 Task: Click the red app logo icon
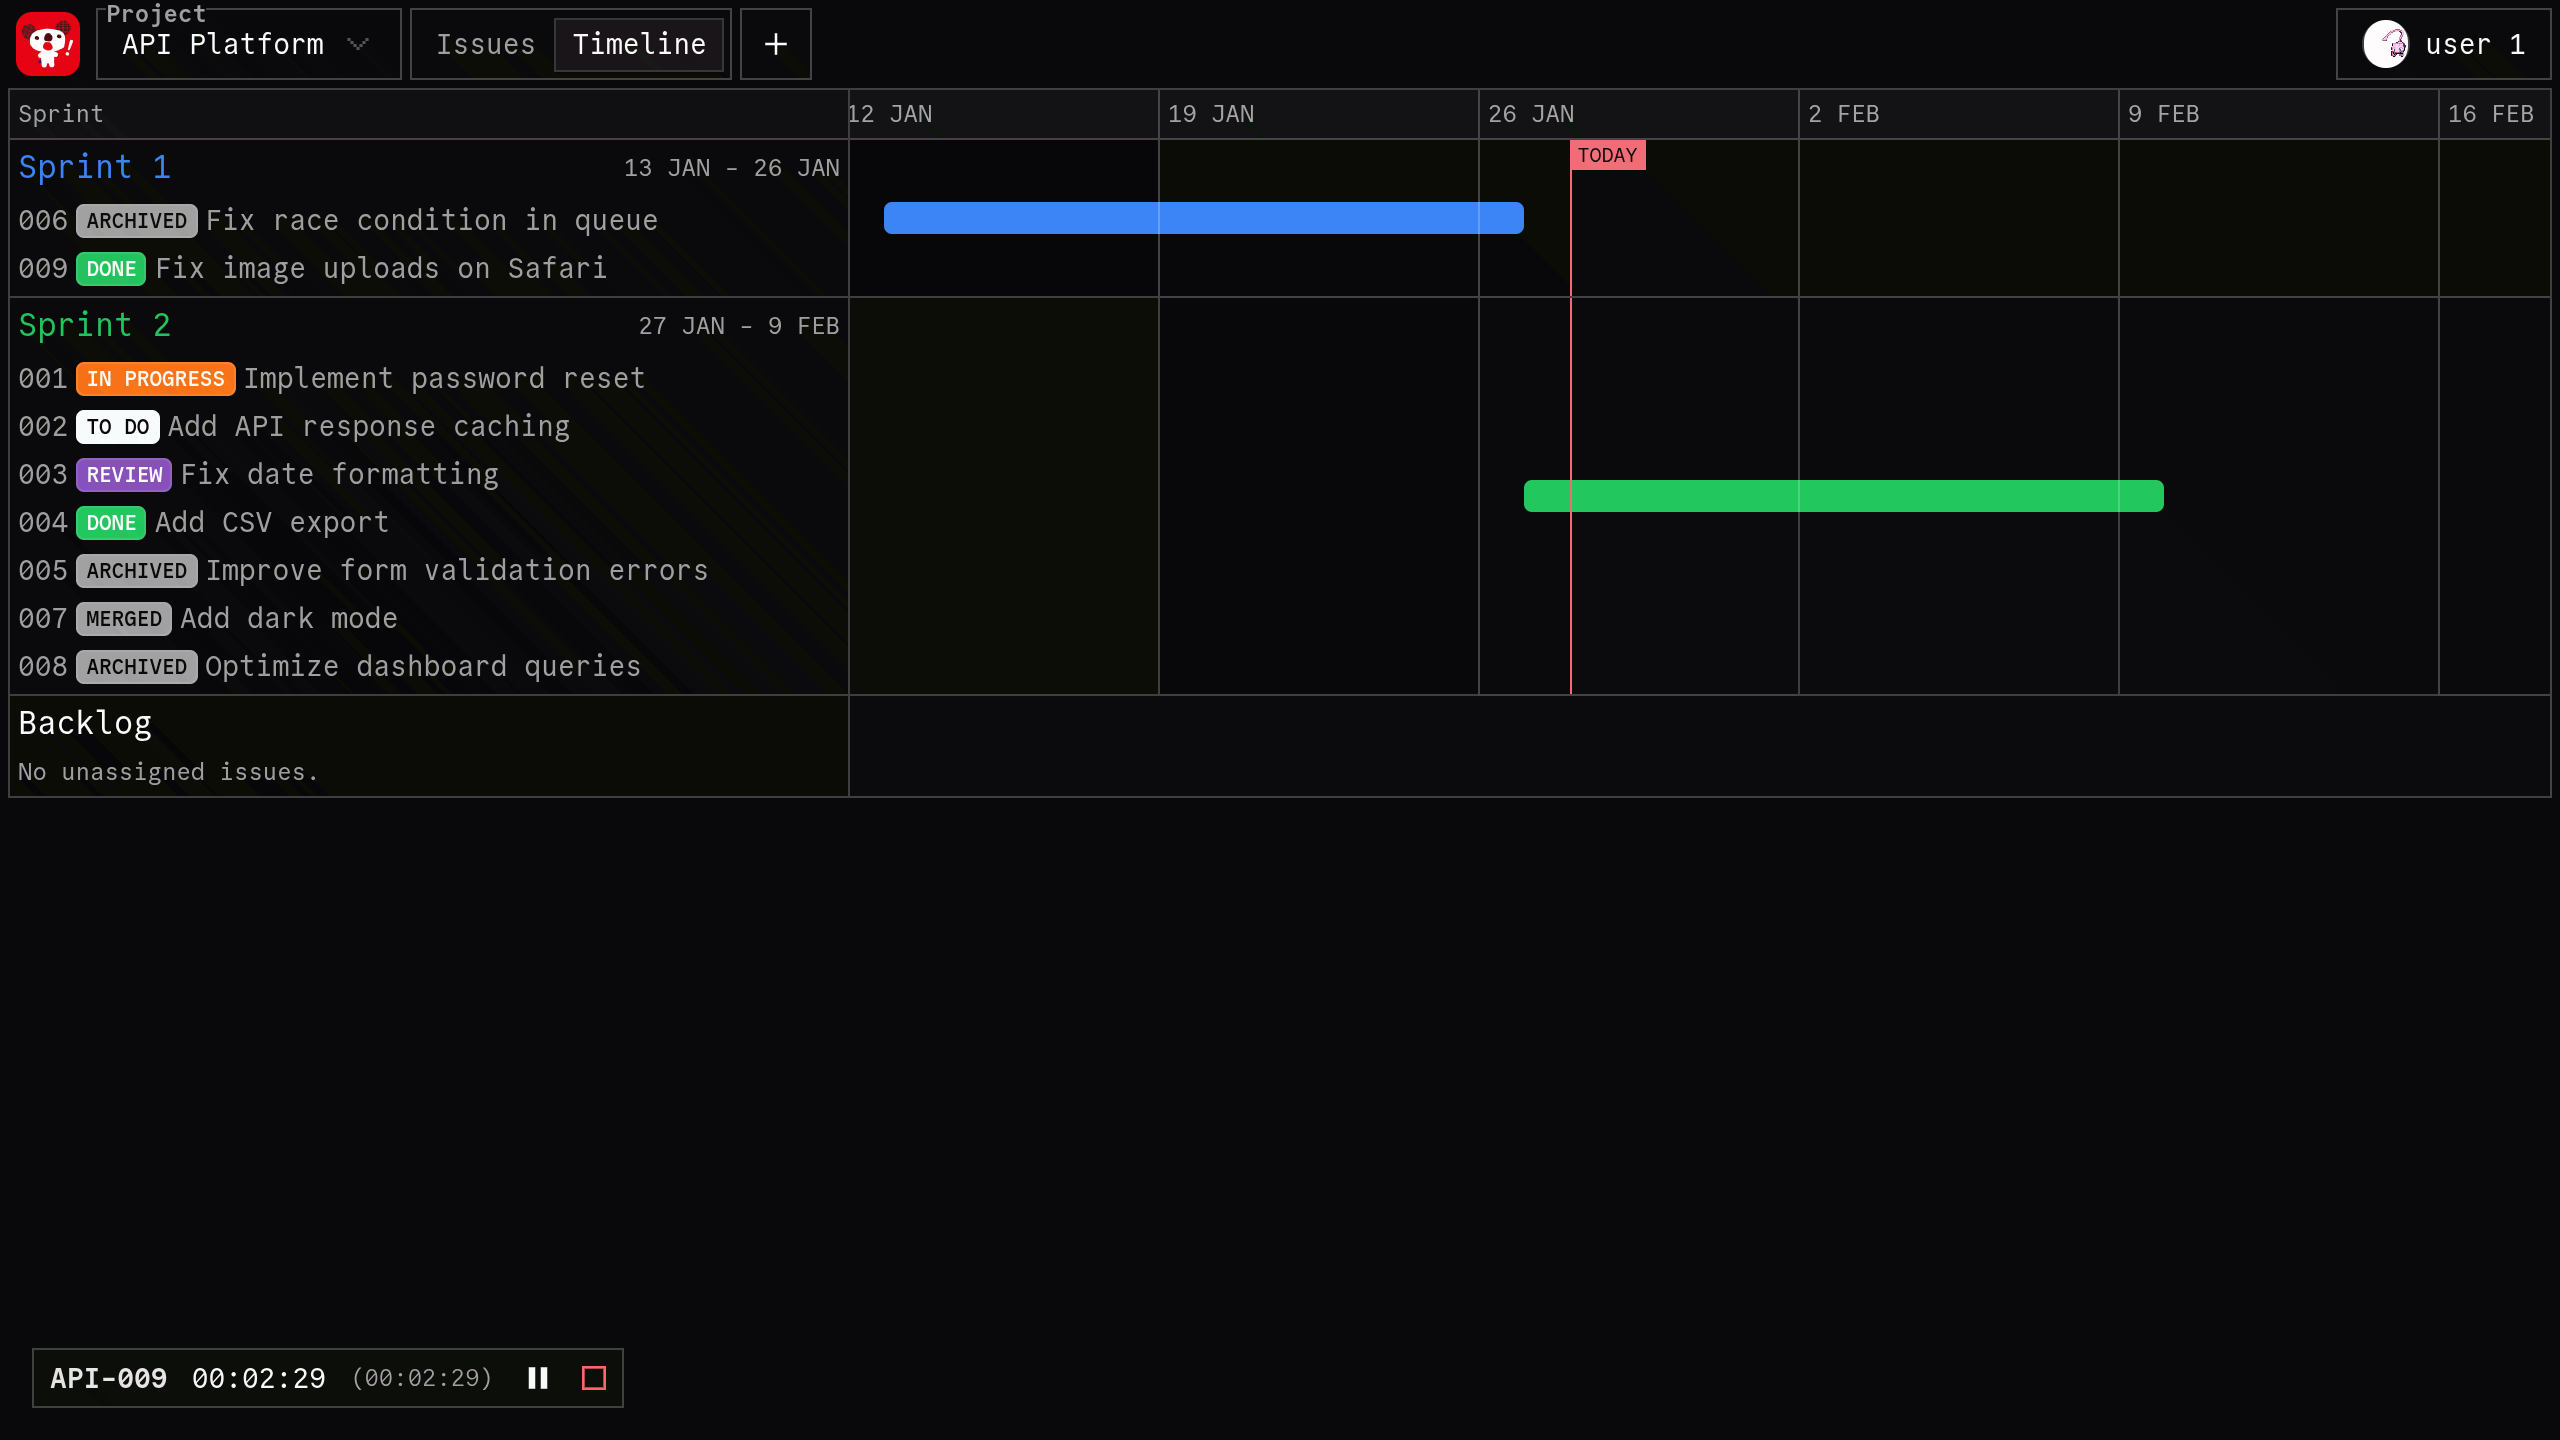[x=48, y=44]
